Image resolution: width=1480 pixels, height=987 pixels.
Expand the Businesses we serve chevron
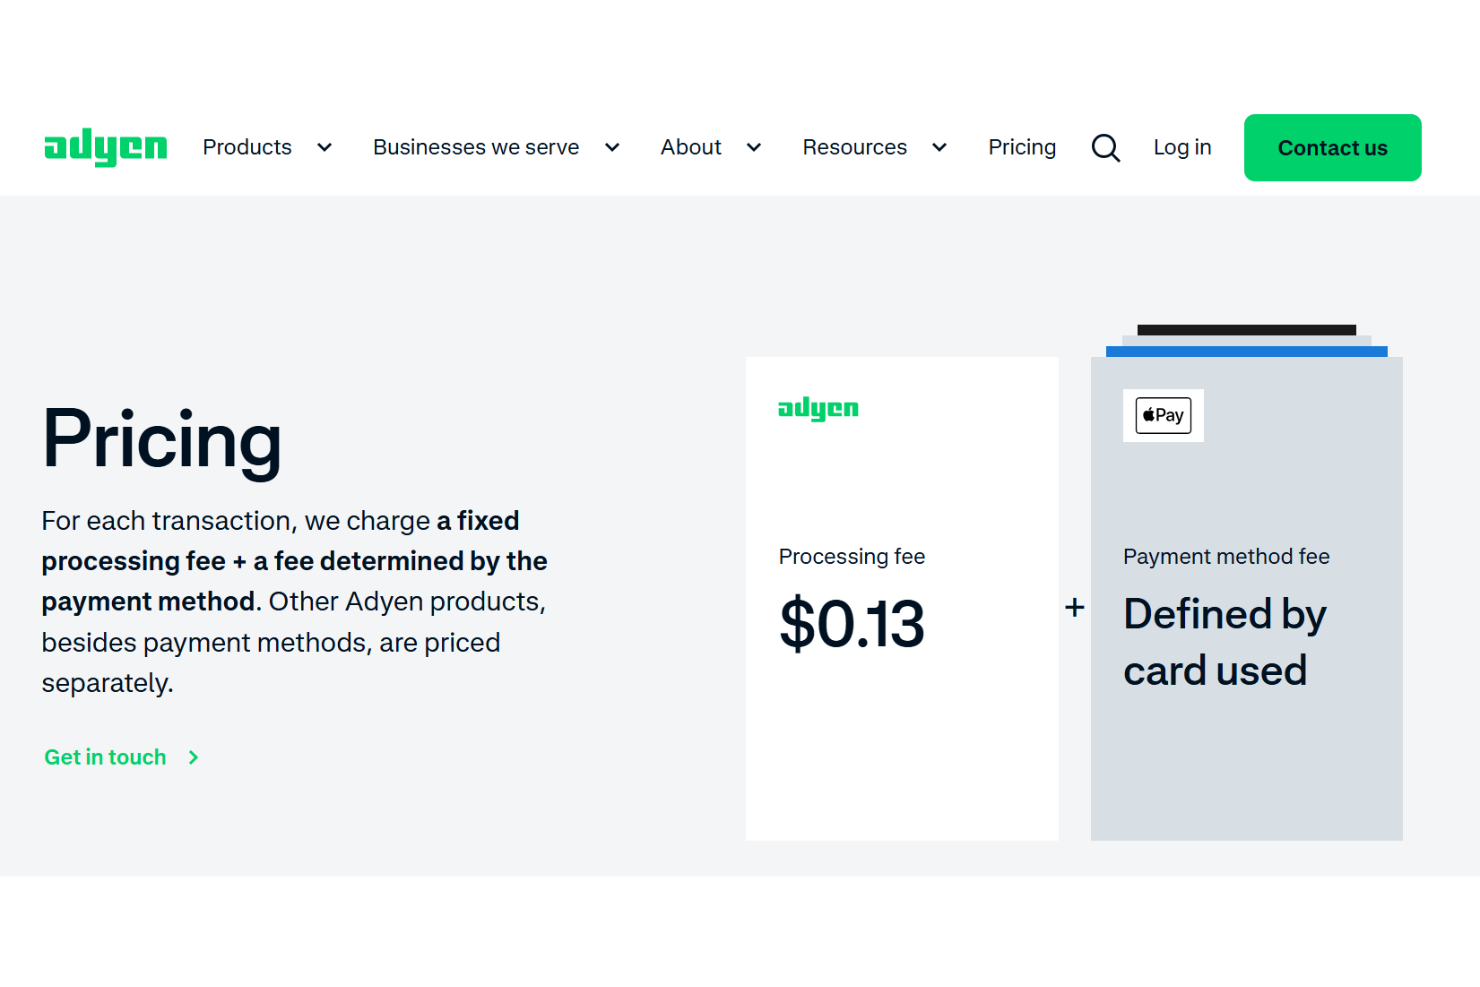(612, 148)
